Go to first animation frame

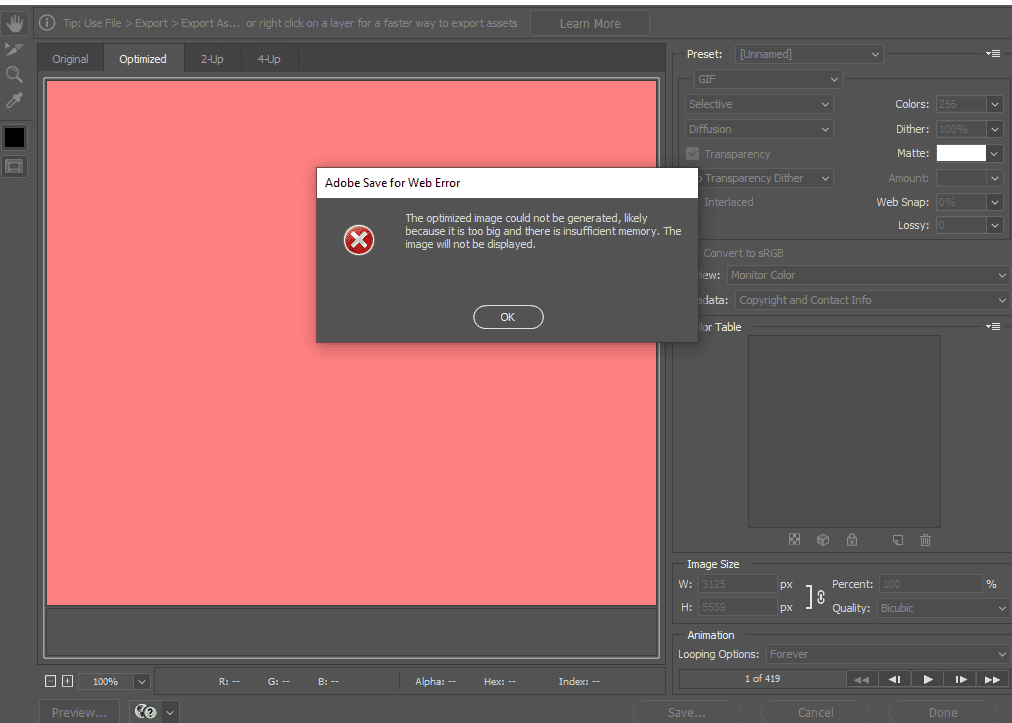click(x=861, y=679)
